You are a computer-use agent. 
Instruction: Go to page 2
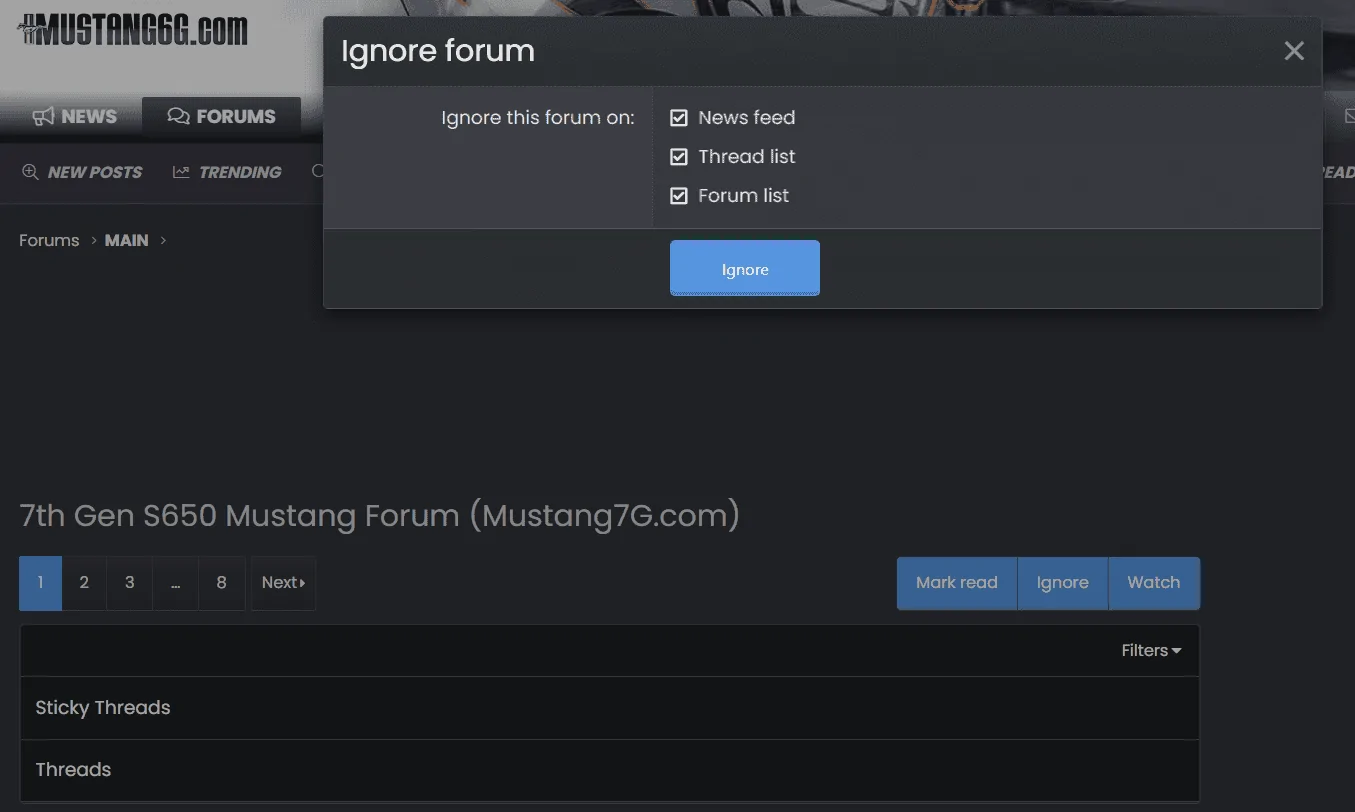coord(84,583)
